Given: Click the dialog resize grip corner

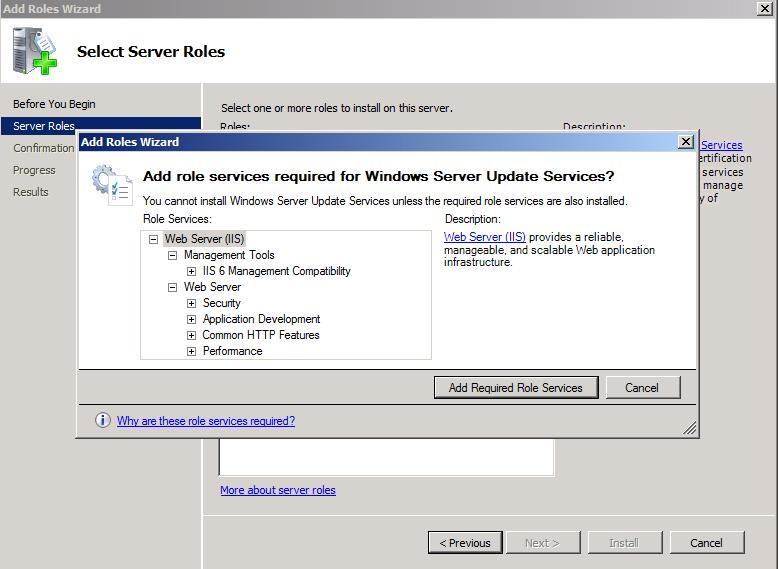Looking at the screenshot, I should pos(689,428).
